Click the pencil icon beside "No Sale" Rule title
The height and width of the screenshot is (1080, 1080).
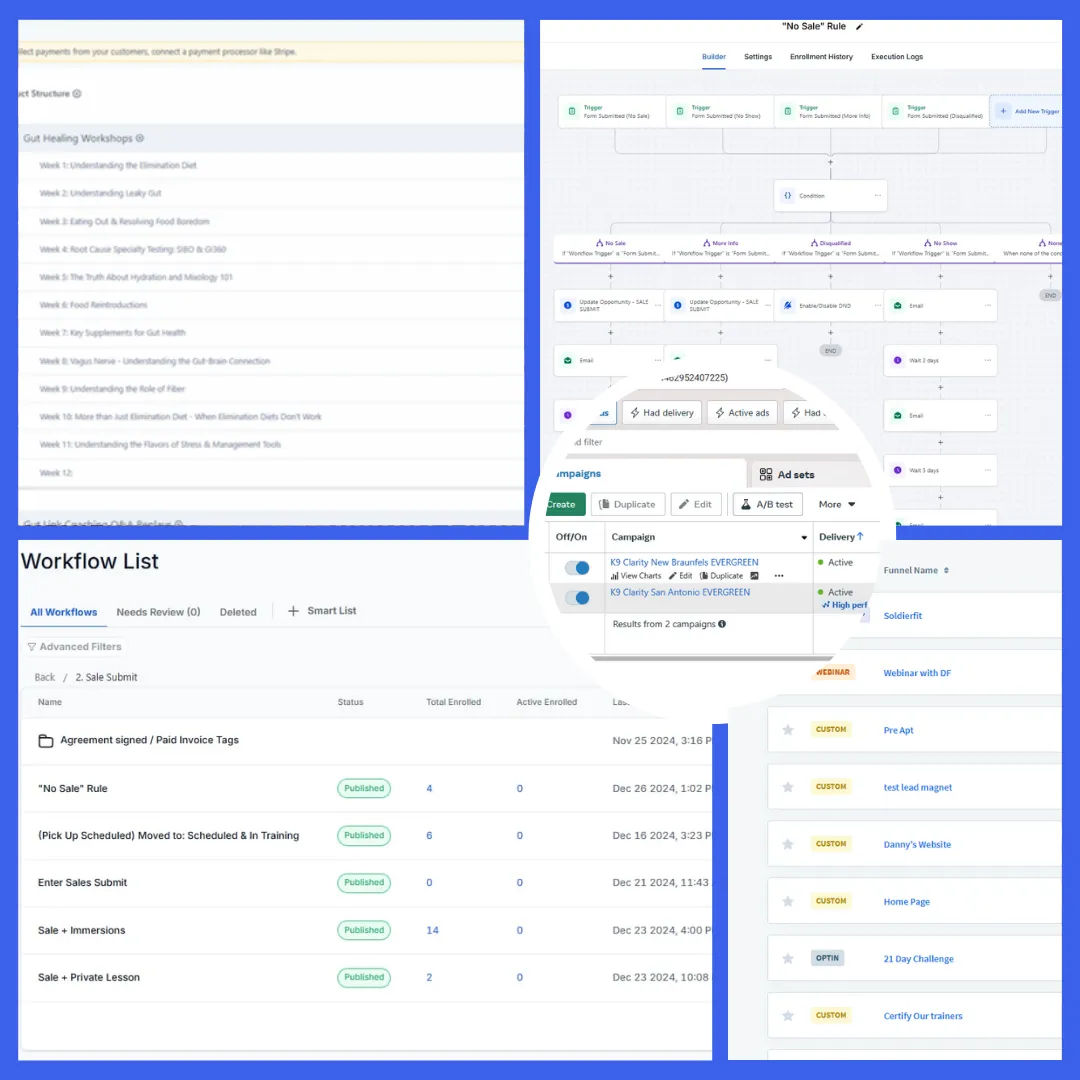click(x=859, y=27)
